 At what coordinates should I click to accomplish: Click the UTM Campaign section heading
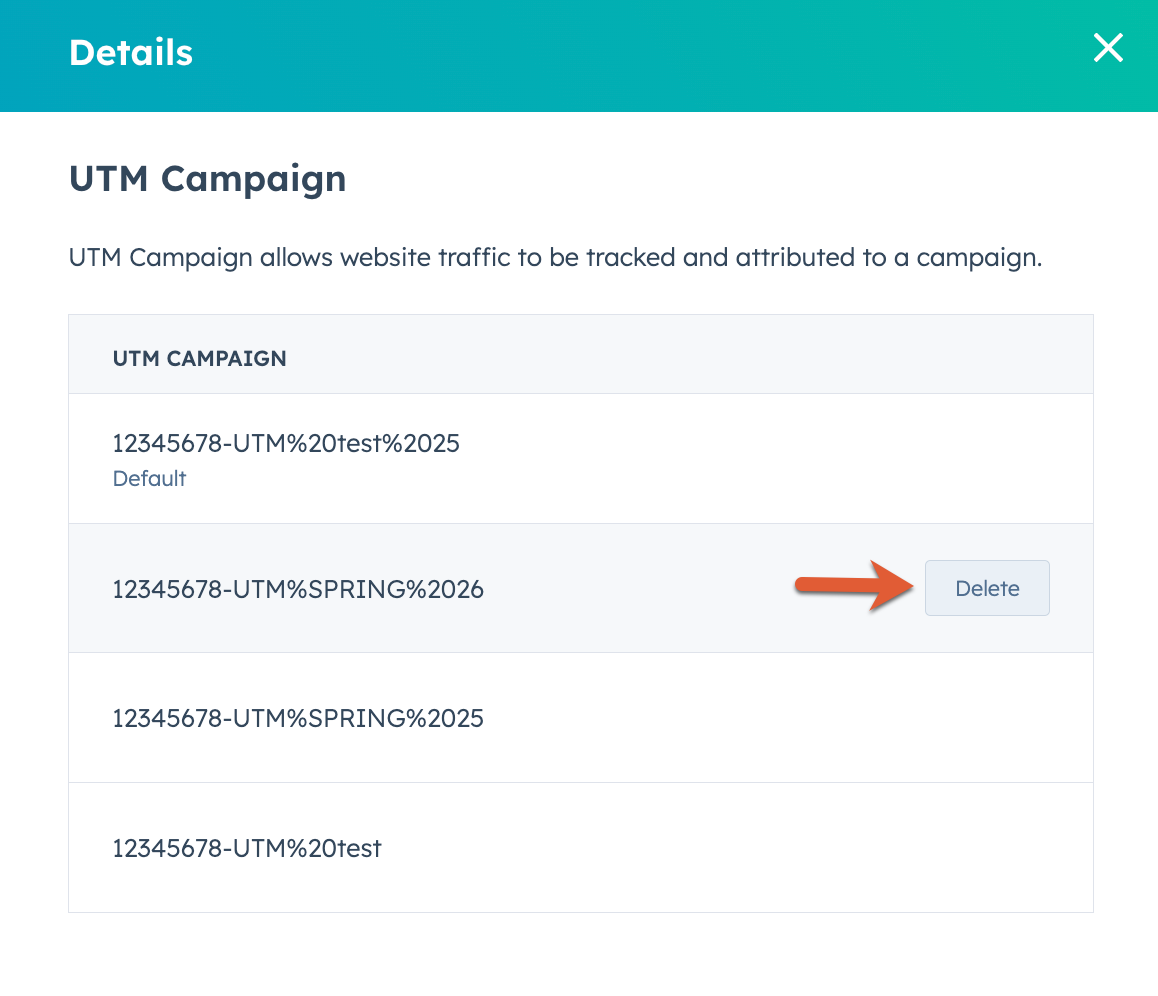tap(208, 179)
